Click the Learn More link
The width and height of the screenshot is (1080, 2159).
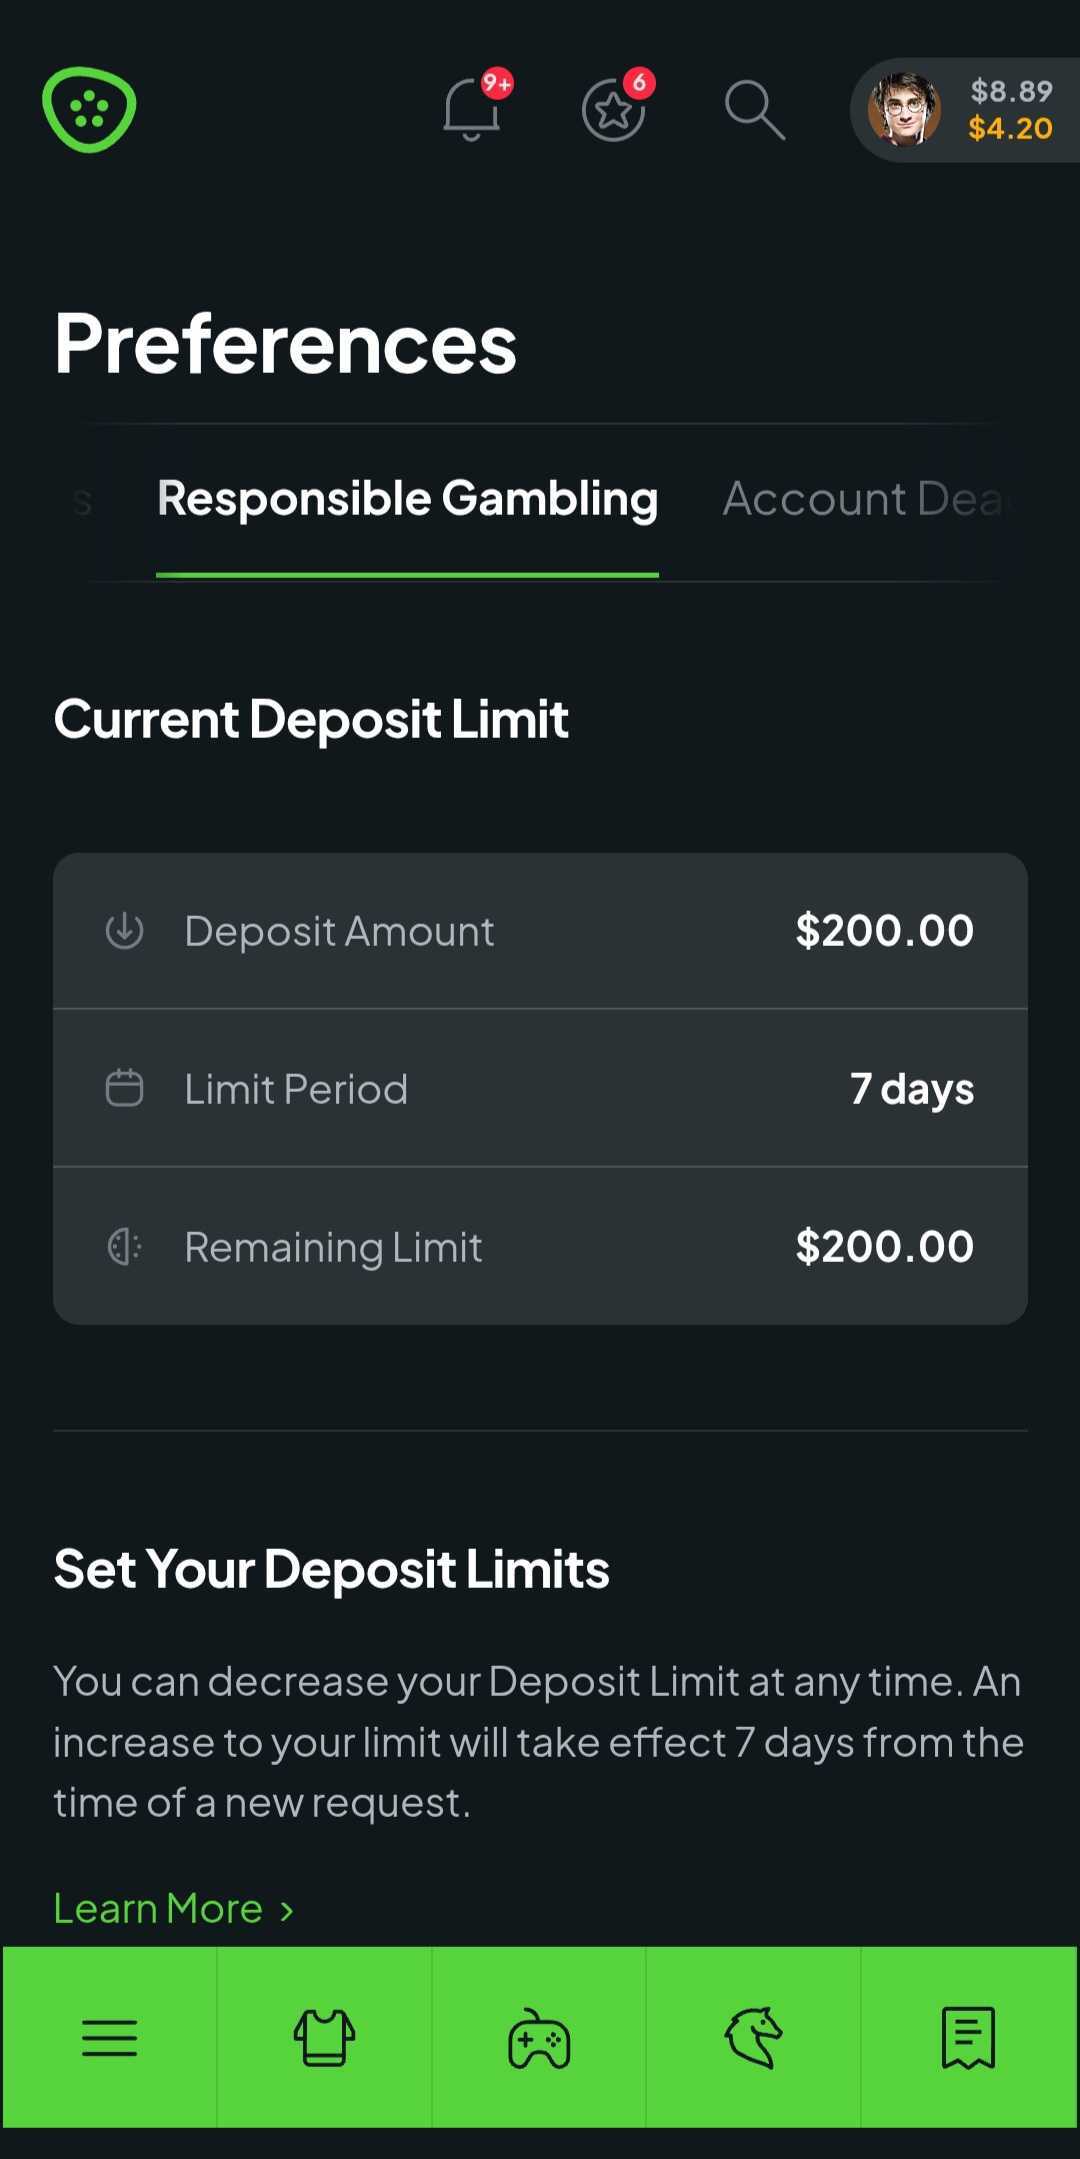(x=158, y=1909)
